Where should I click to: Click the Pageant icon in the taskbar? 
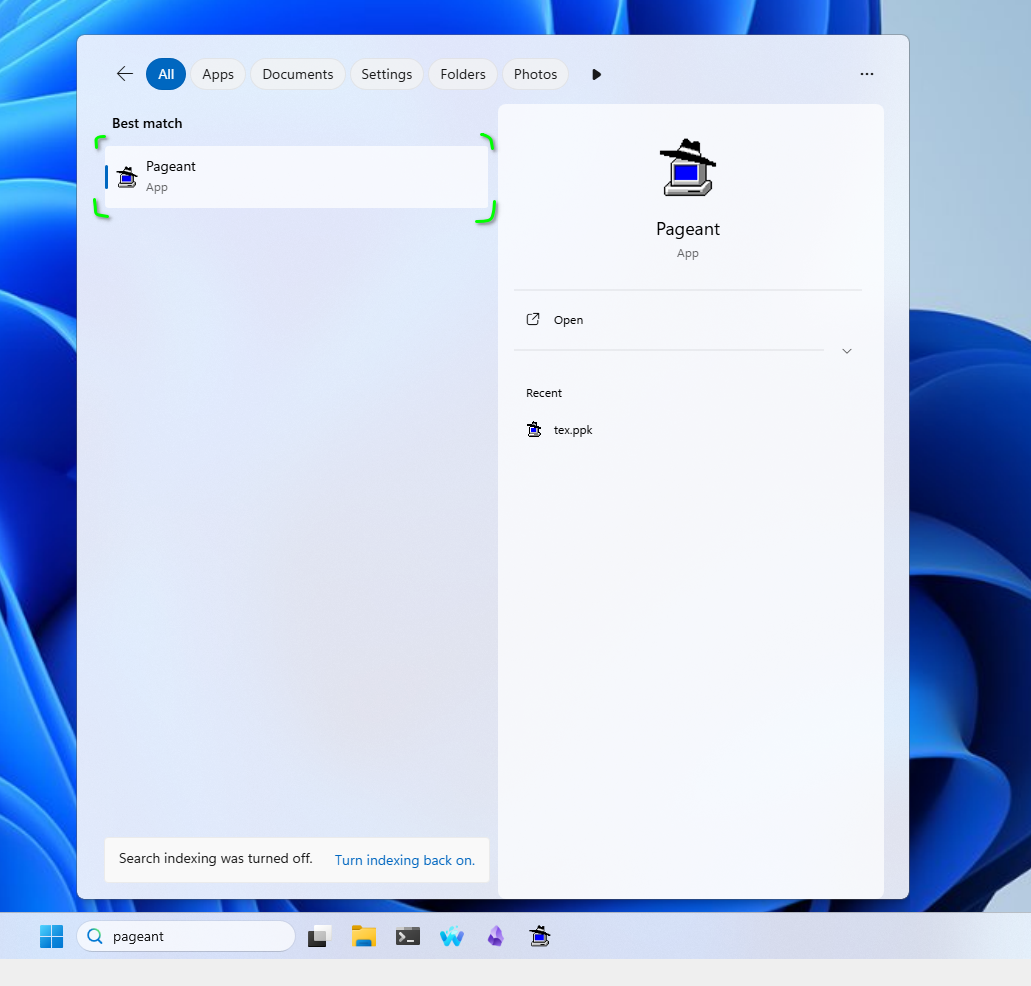[x=540, y=936]
